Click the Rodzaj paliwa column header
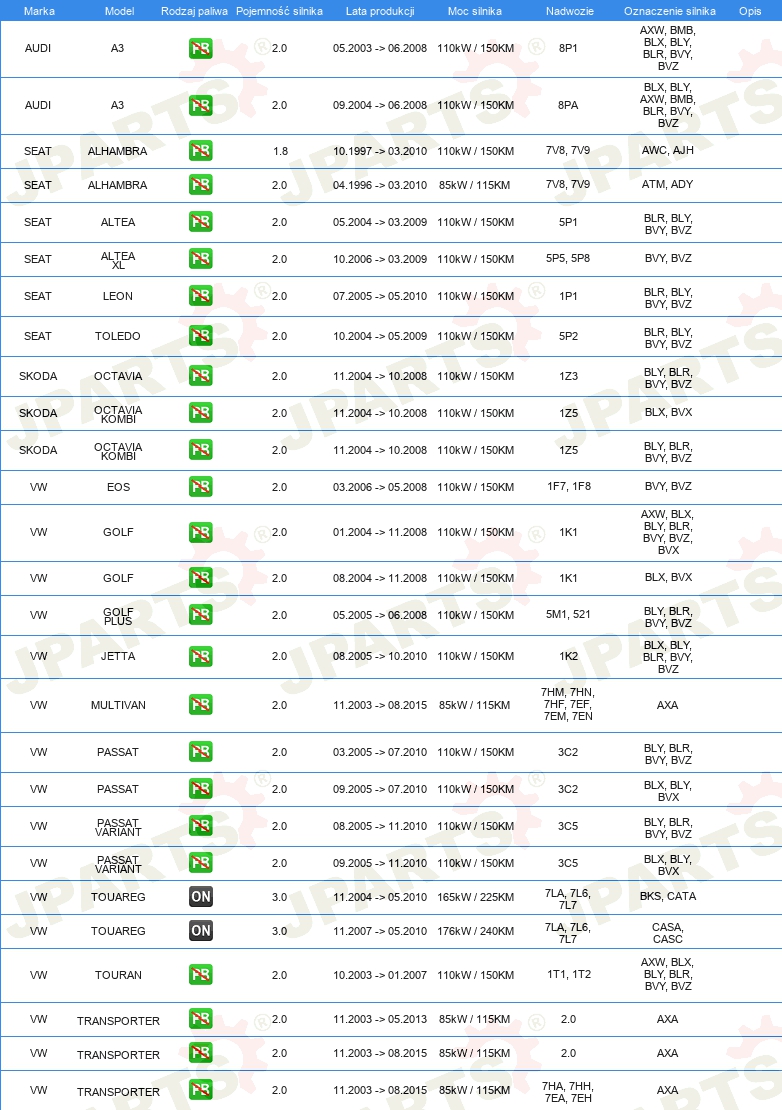This screenshot has width=782, height=1110. (195, 11)
